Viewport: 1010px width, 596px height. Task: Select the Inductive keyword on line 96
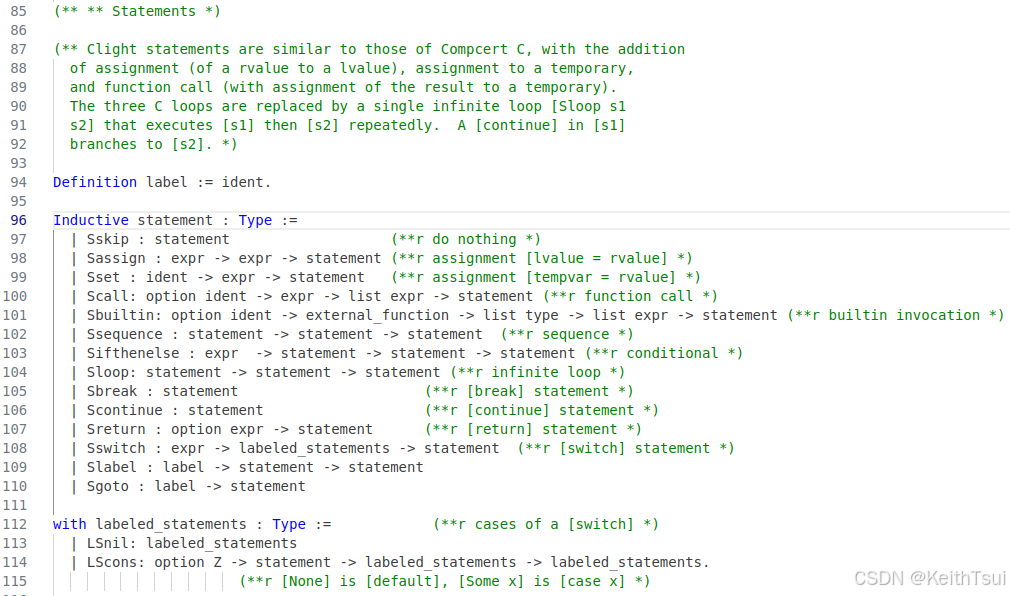tap(91, 220)
